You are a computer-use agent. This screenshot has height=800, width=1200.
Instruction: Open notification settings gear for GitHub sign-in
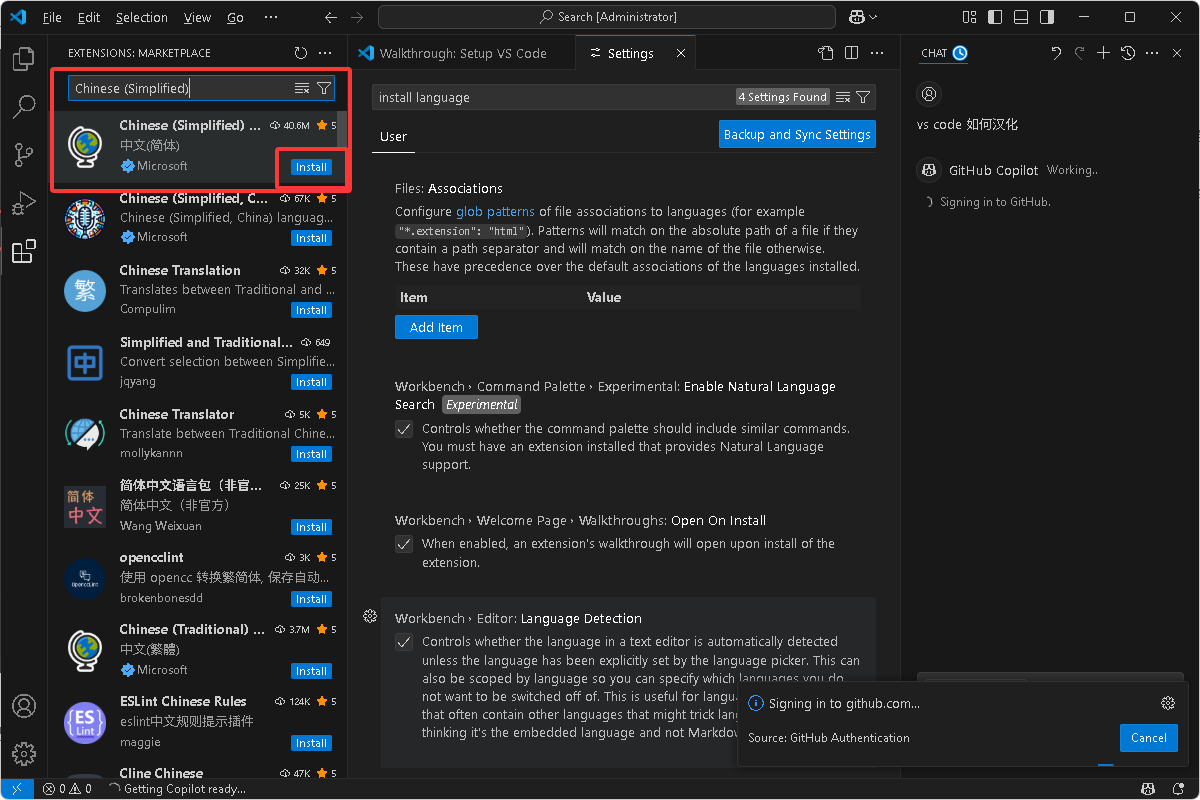(x=1167, y=703)
